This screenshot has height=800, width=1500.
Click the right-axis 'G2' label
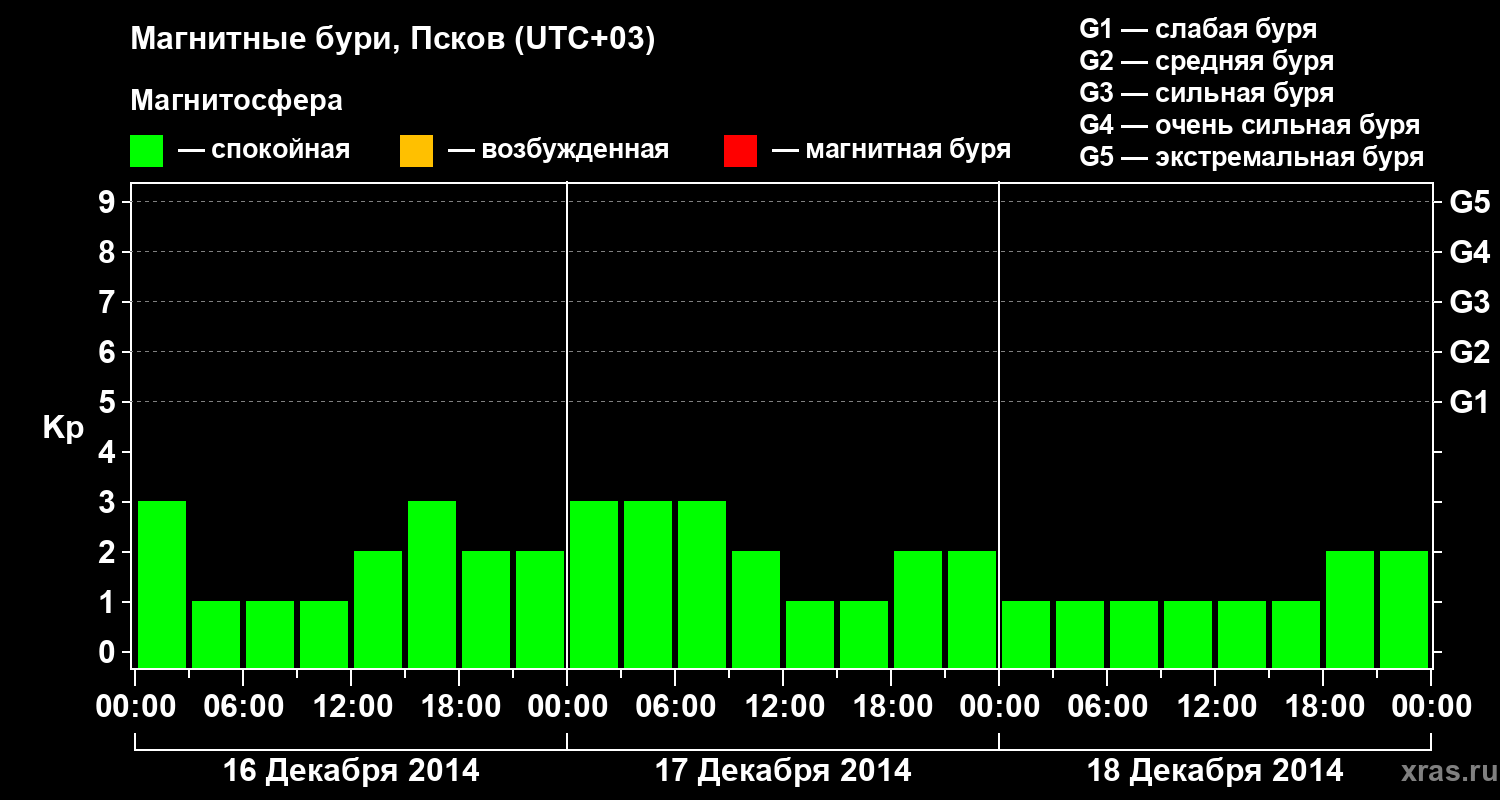point(1470,353)
